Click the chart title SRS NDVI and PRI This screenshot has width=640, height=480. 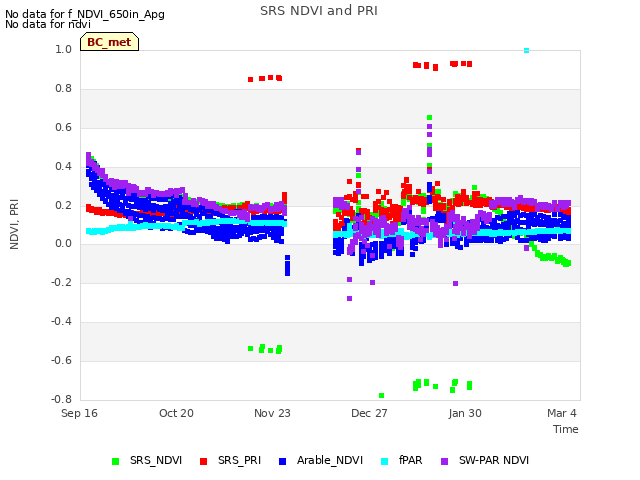(x=319, y=11)
